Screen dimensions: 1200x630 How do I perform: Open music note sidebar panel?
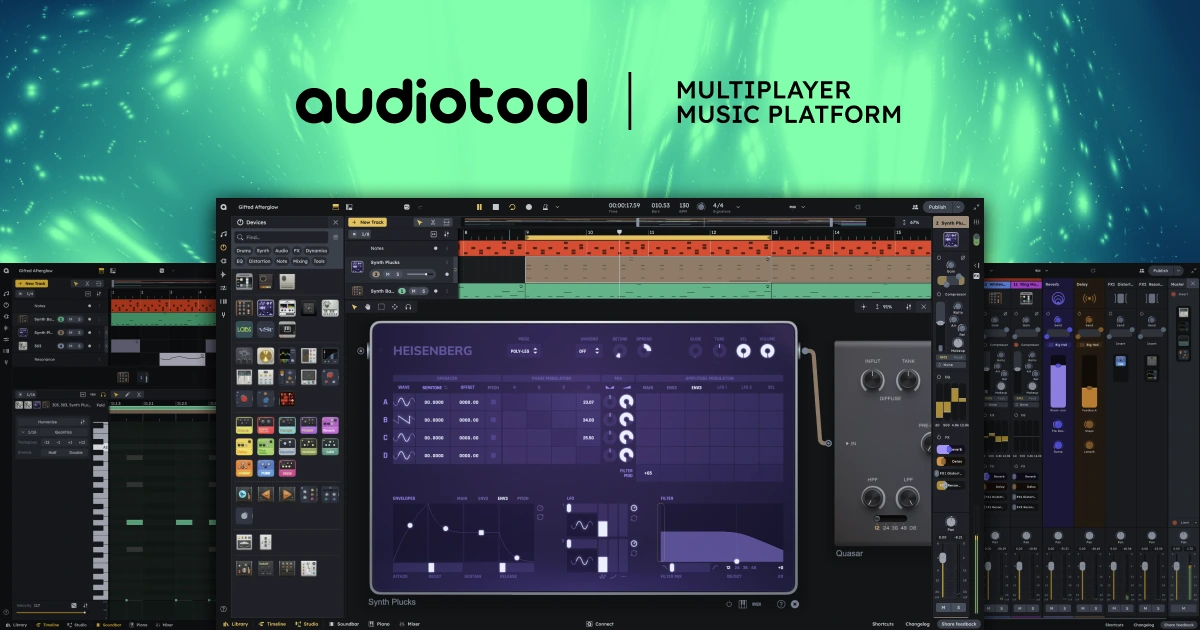(223, 234)
